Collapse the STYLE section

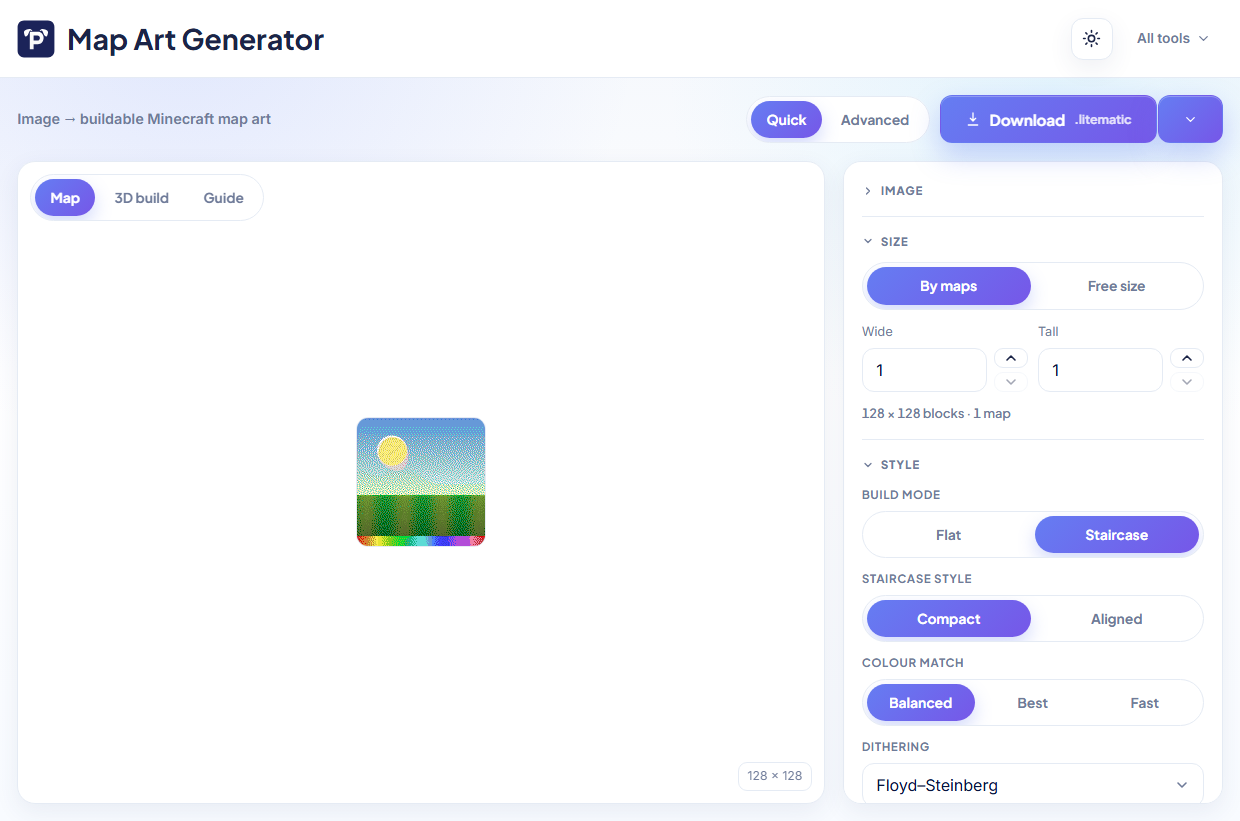tap(1033, 464)
